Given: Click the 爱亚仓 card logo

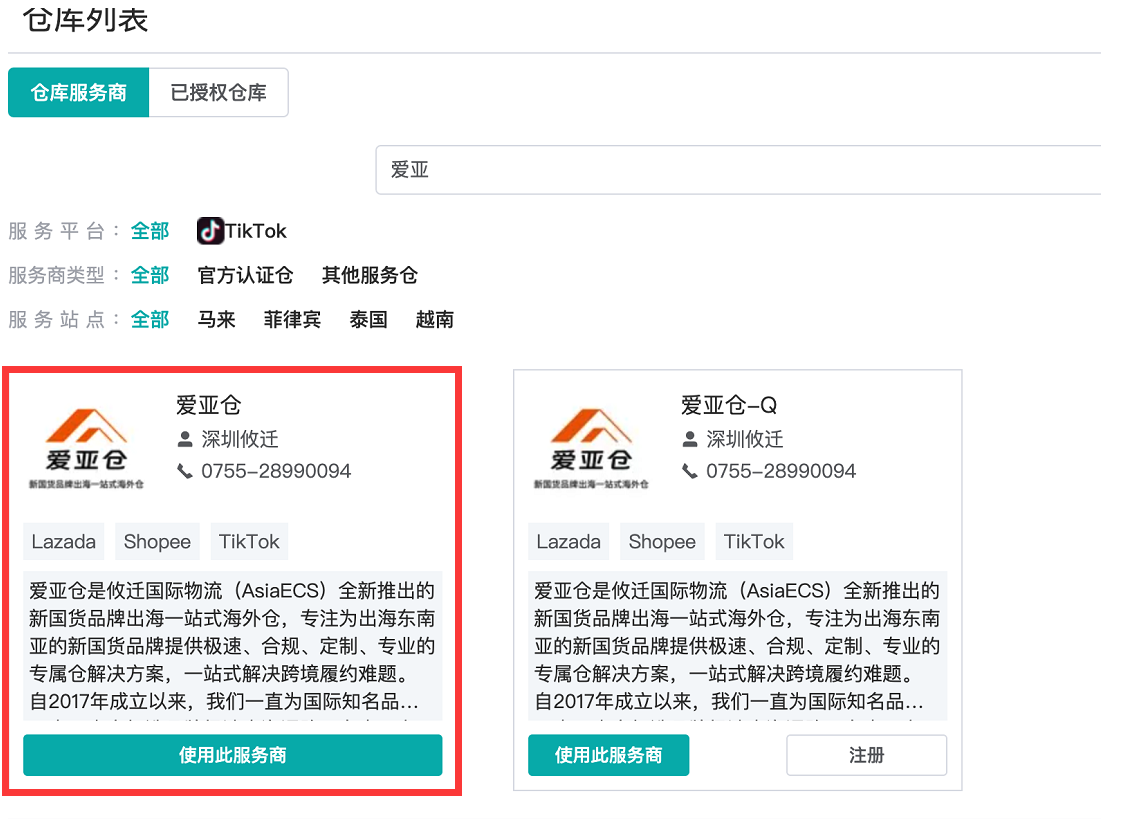Looking at the screenshot, I should pyautogui.click(x=87, y=448).
